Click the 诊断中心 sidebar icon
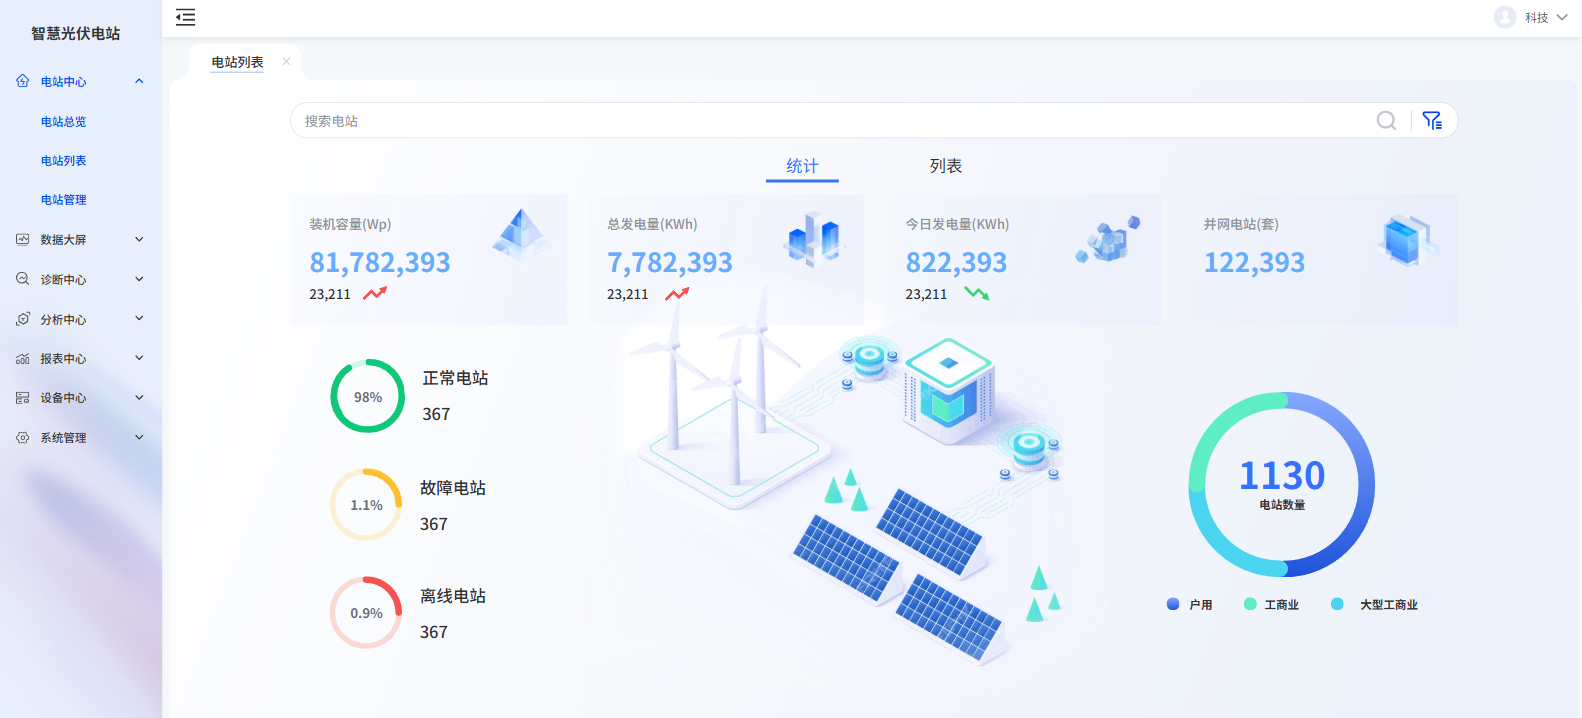This screenshot has width=1582, height=718. pos(23,279)
